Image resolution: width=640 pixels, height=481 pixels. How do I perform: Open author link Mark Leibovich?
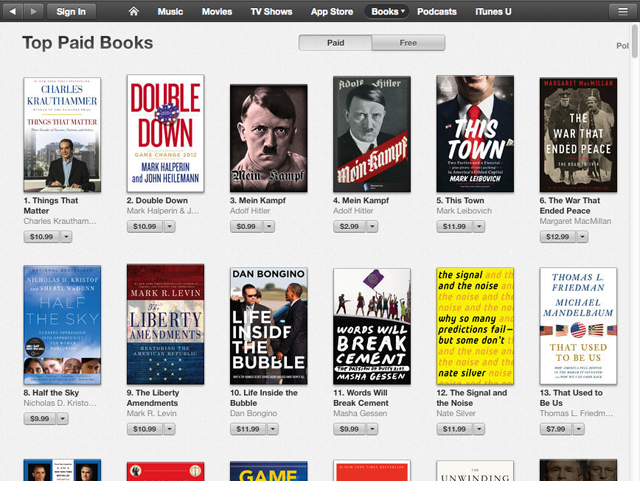pyautogui.click(x=464, y=211)
